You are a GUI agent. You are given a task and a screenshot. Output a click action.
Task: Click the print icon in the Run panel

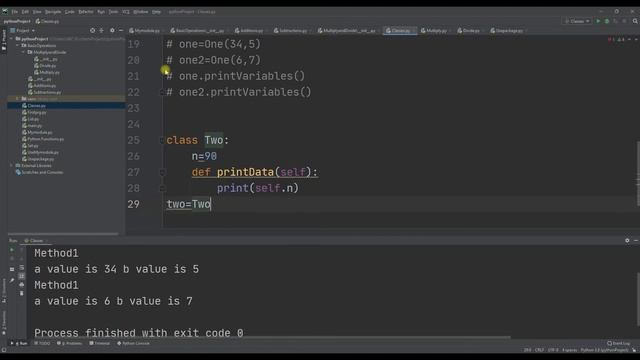tap(22, 284)
